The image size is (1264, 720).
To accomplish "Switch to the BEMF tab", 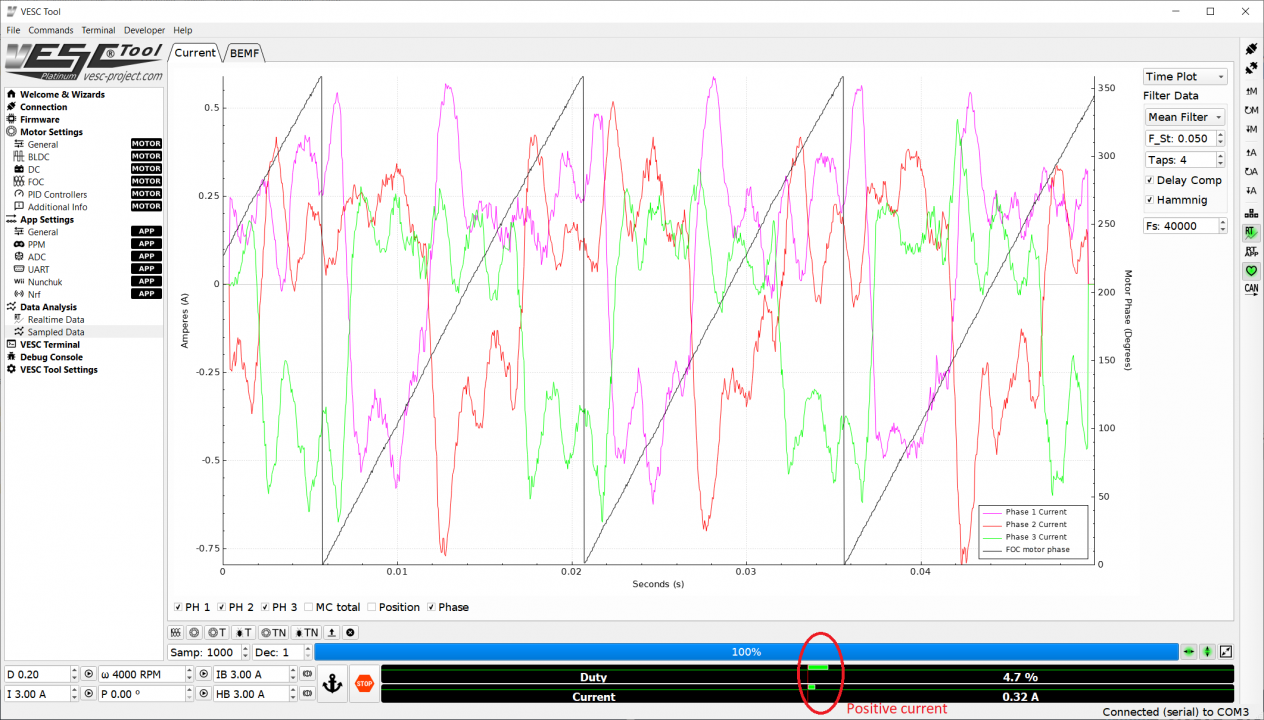I will 244,53.
